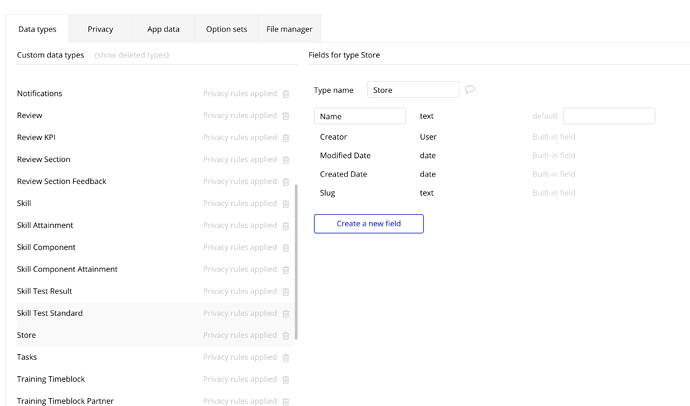Click trash icon on Review Section row
The height and width of the screenshot is (406, 690).
[286, 160]
